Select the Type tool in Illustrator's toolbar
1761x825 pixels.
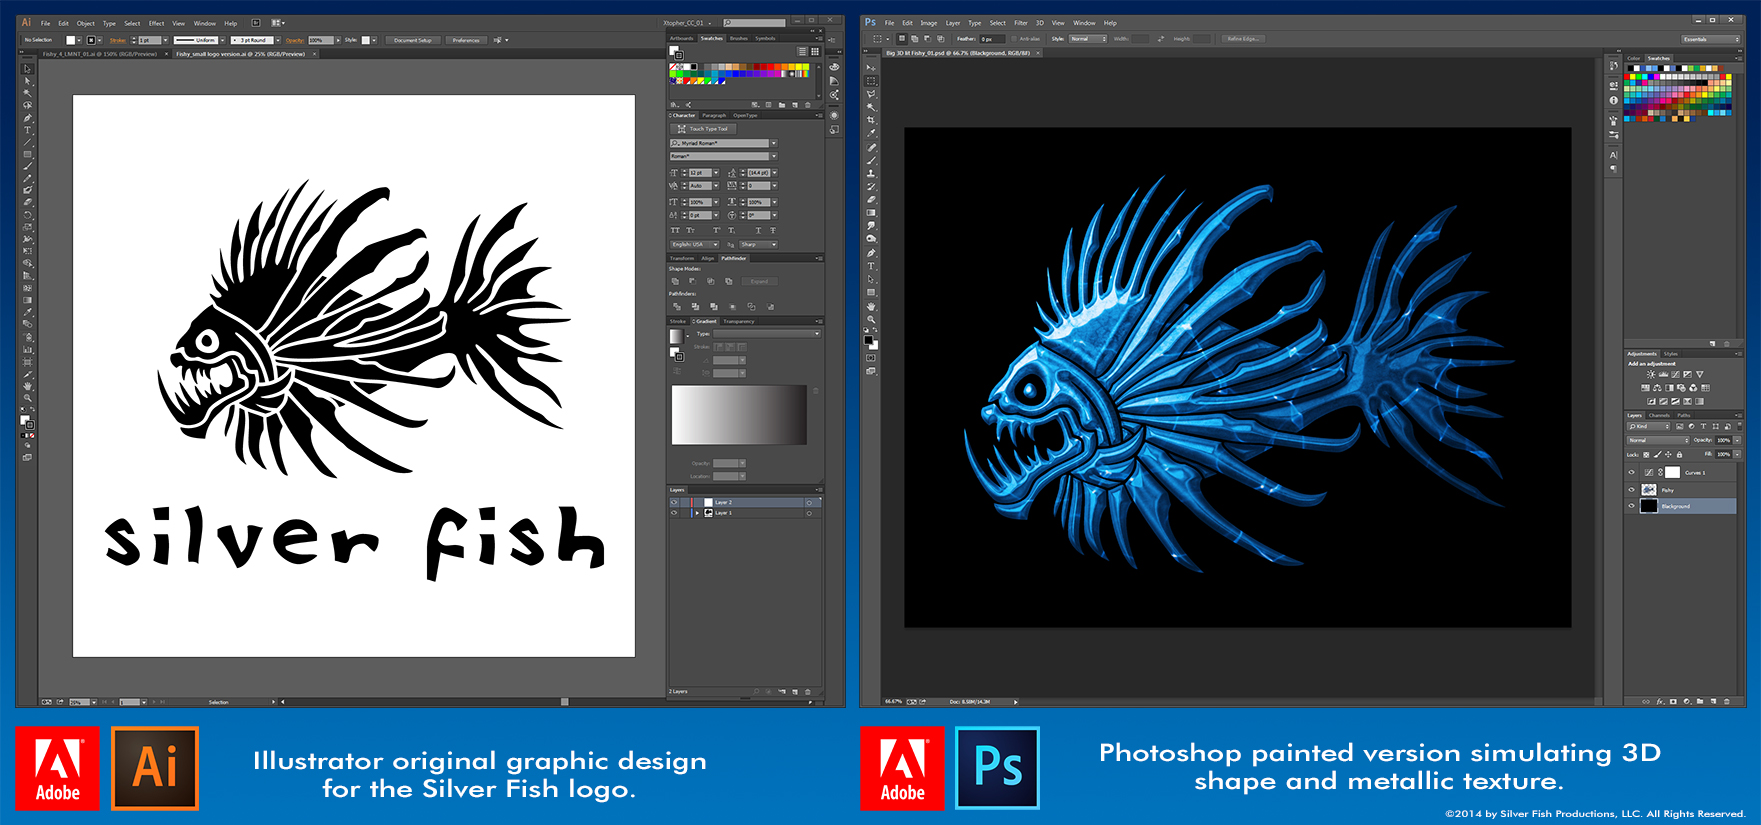click(27, 130)
